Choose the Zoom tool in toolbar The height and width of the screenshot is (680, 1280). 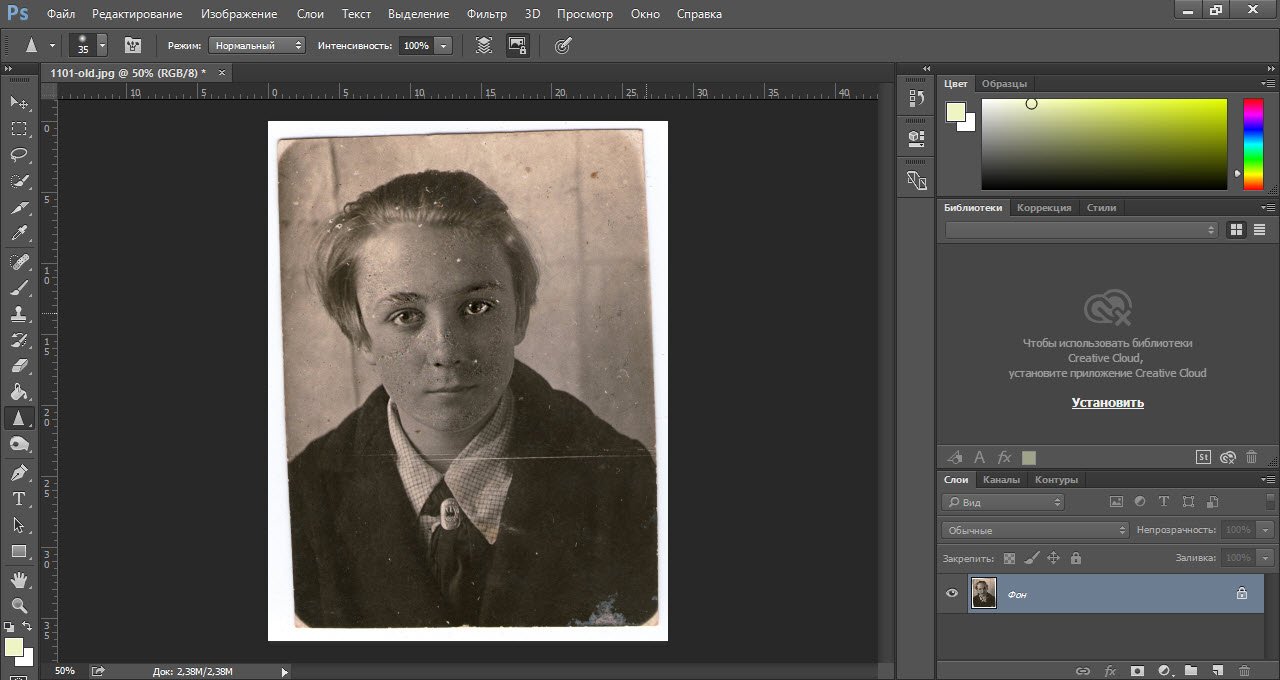pyautogui.click(x=19, y=605)
